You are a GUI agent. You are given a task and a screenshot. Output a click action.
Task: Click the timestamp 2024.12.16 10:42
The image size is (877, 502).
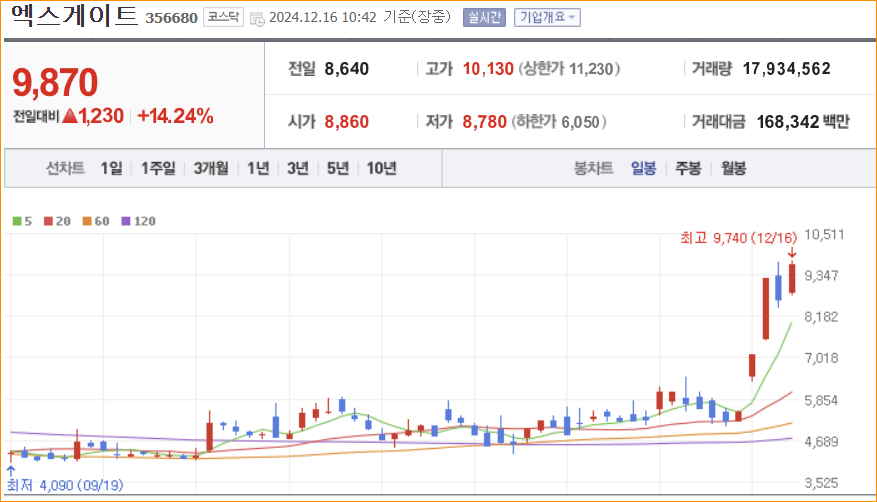pos(323,17)
